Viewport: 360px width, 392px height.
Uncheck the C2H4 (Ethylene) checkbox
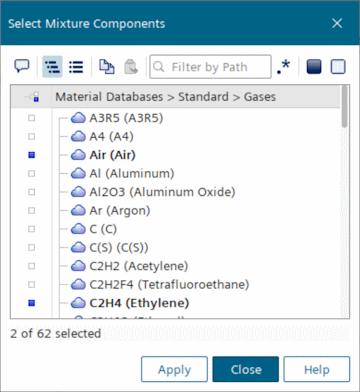pyautogui.click(x=32, y=303)
